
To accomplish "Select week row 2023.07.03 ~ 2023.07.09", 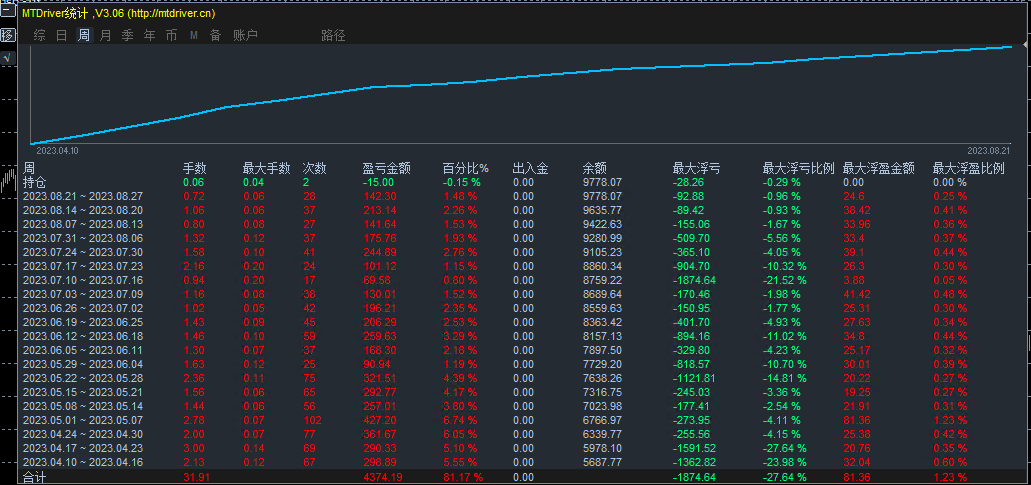I will [523, 294].
